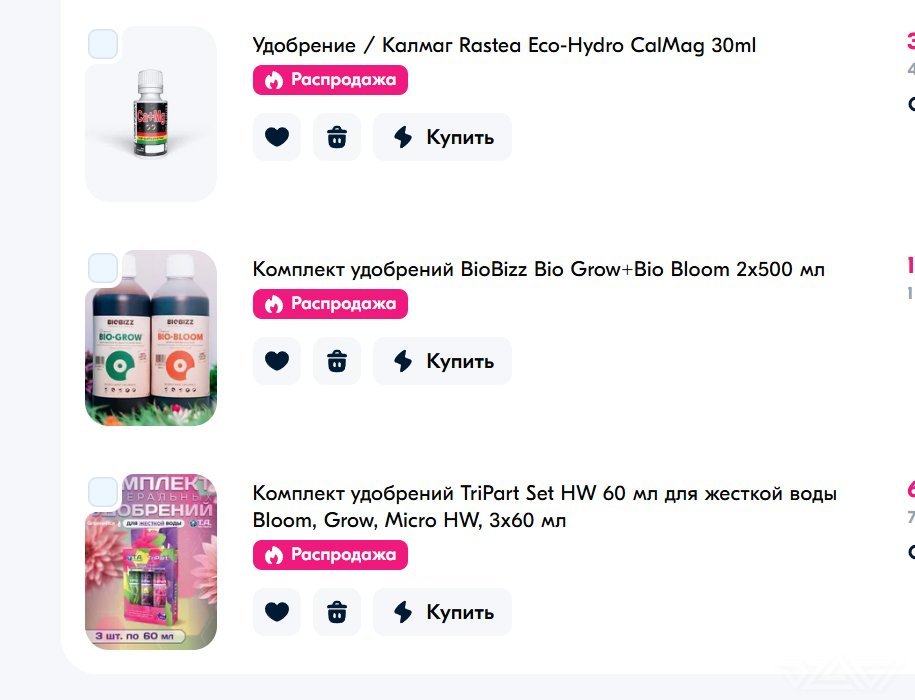Open TriPart pink box product image

pyautogui.click(x=151, y=562)
